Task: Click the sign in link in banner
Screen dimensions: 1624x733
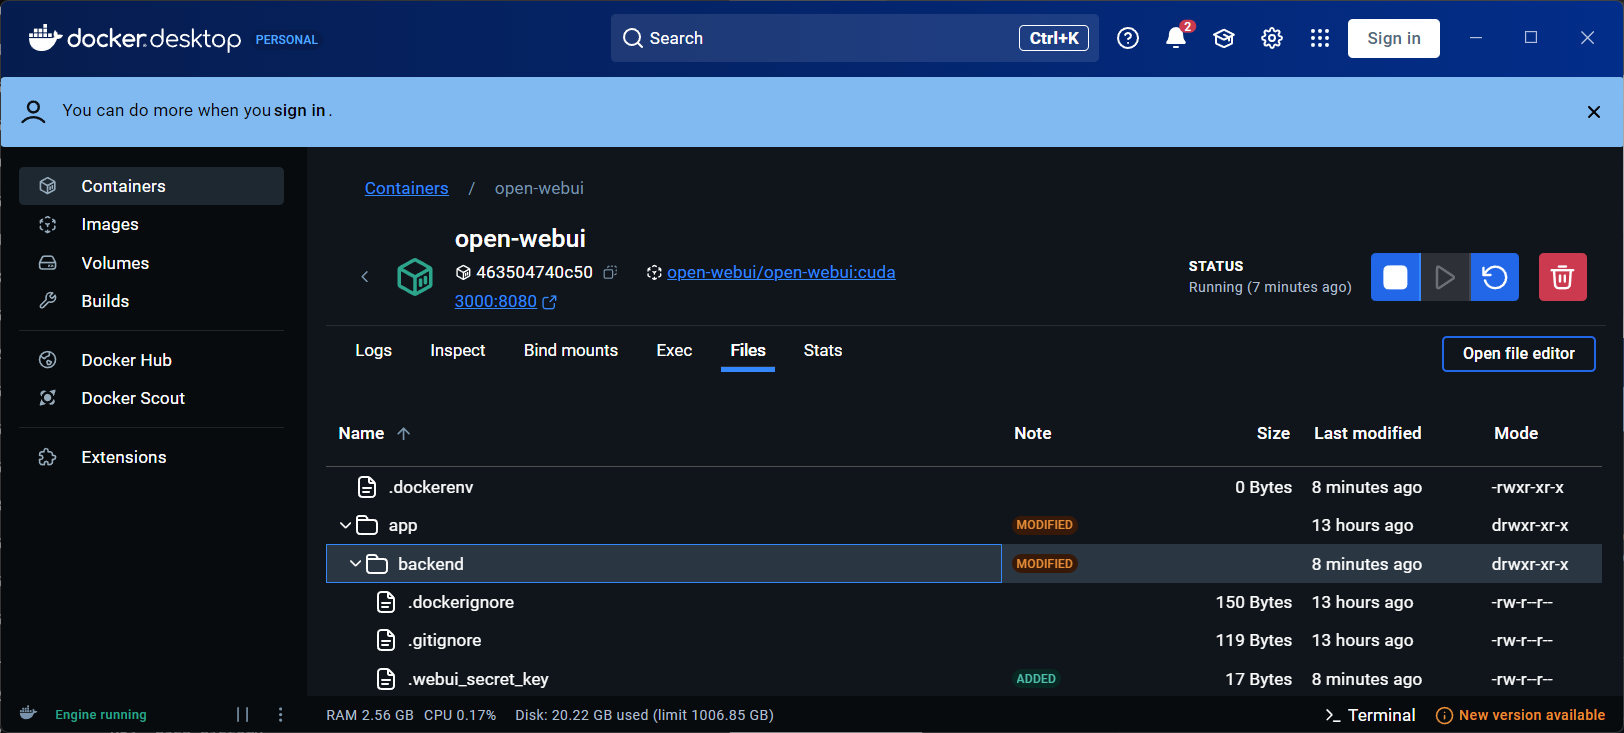Action: coord(300,110)
